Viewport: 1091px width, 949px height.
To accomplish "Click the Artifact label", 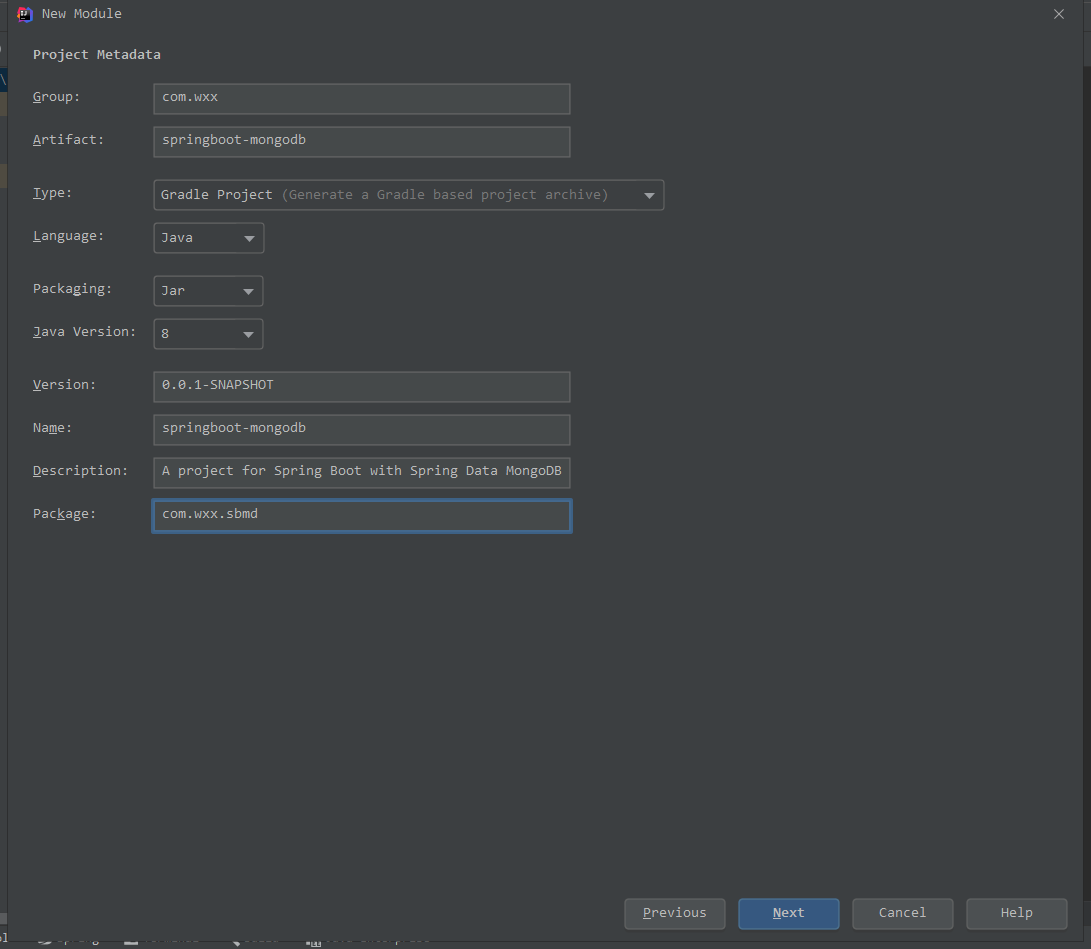I will [68, 140].
